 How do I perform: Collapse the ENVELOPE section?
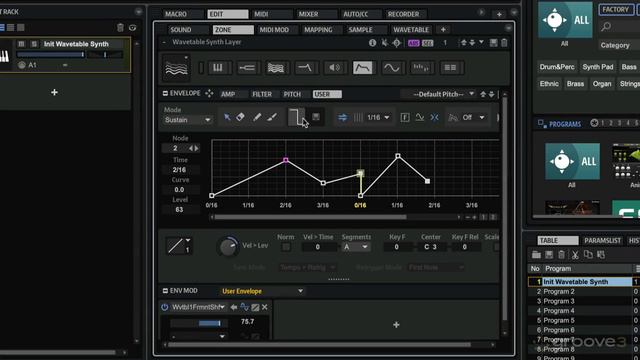(165, 93)
